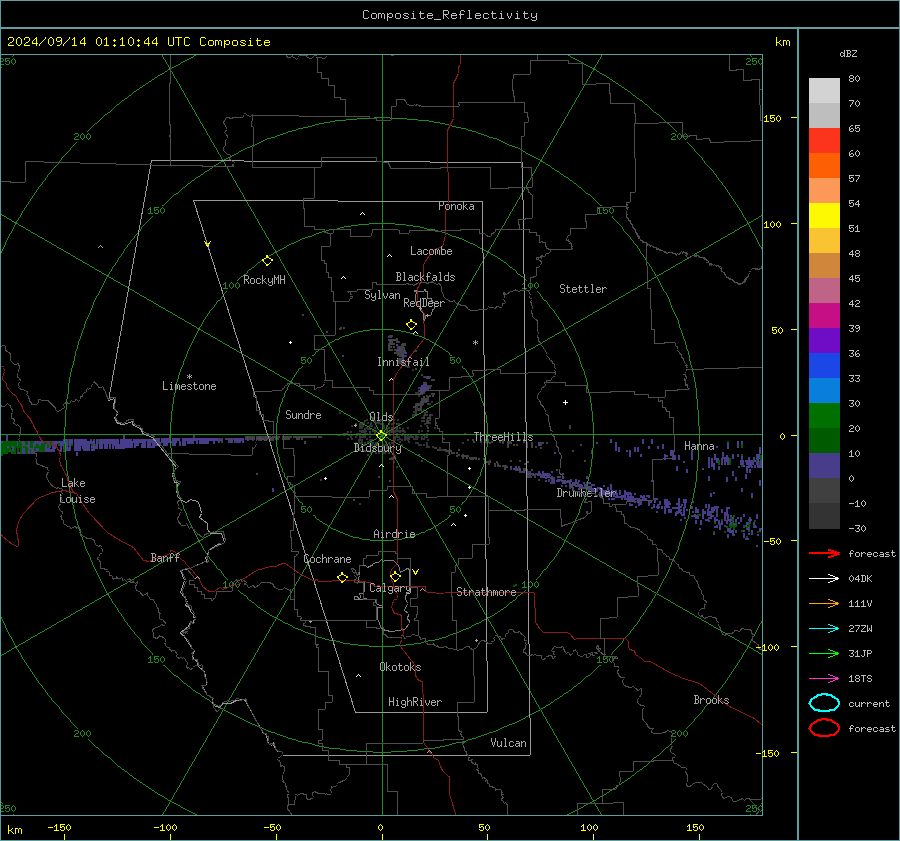Click the yellow diamond radar site at Olds

[381, 436]
